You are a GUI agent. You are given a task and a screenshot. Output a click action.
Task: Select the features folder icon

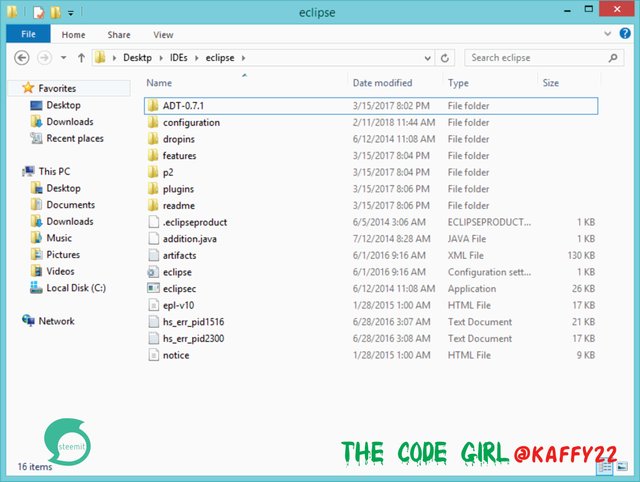[x=153, y=155]
